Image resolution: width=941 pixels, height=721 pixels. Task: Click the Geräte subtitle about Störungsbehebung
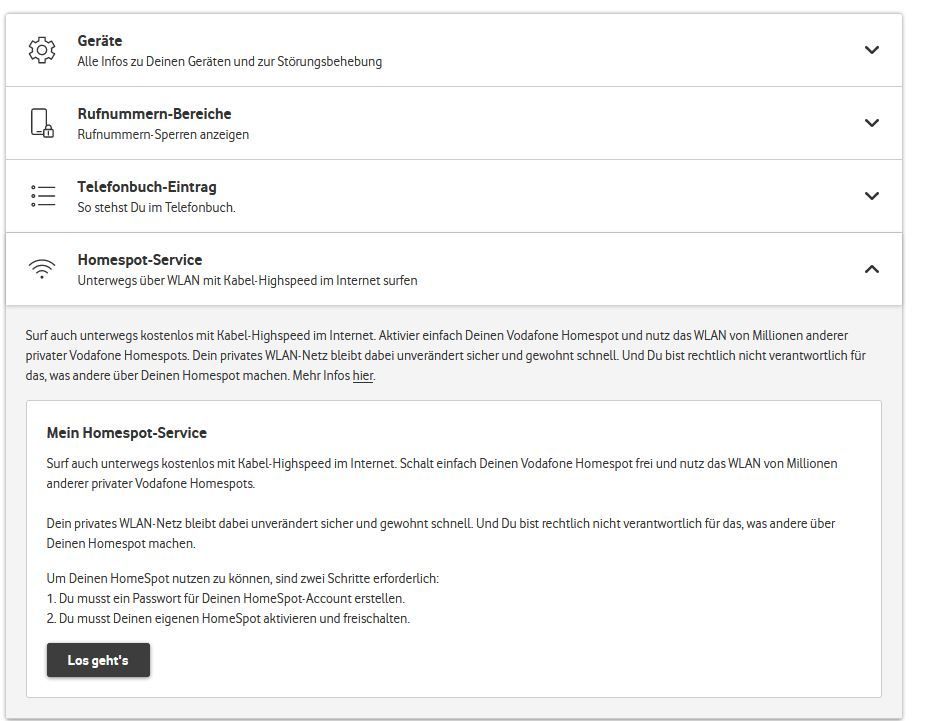(x=229, y=61)
